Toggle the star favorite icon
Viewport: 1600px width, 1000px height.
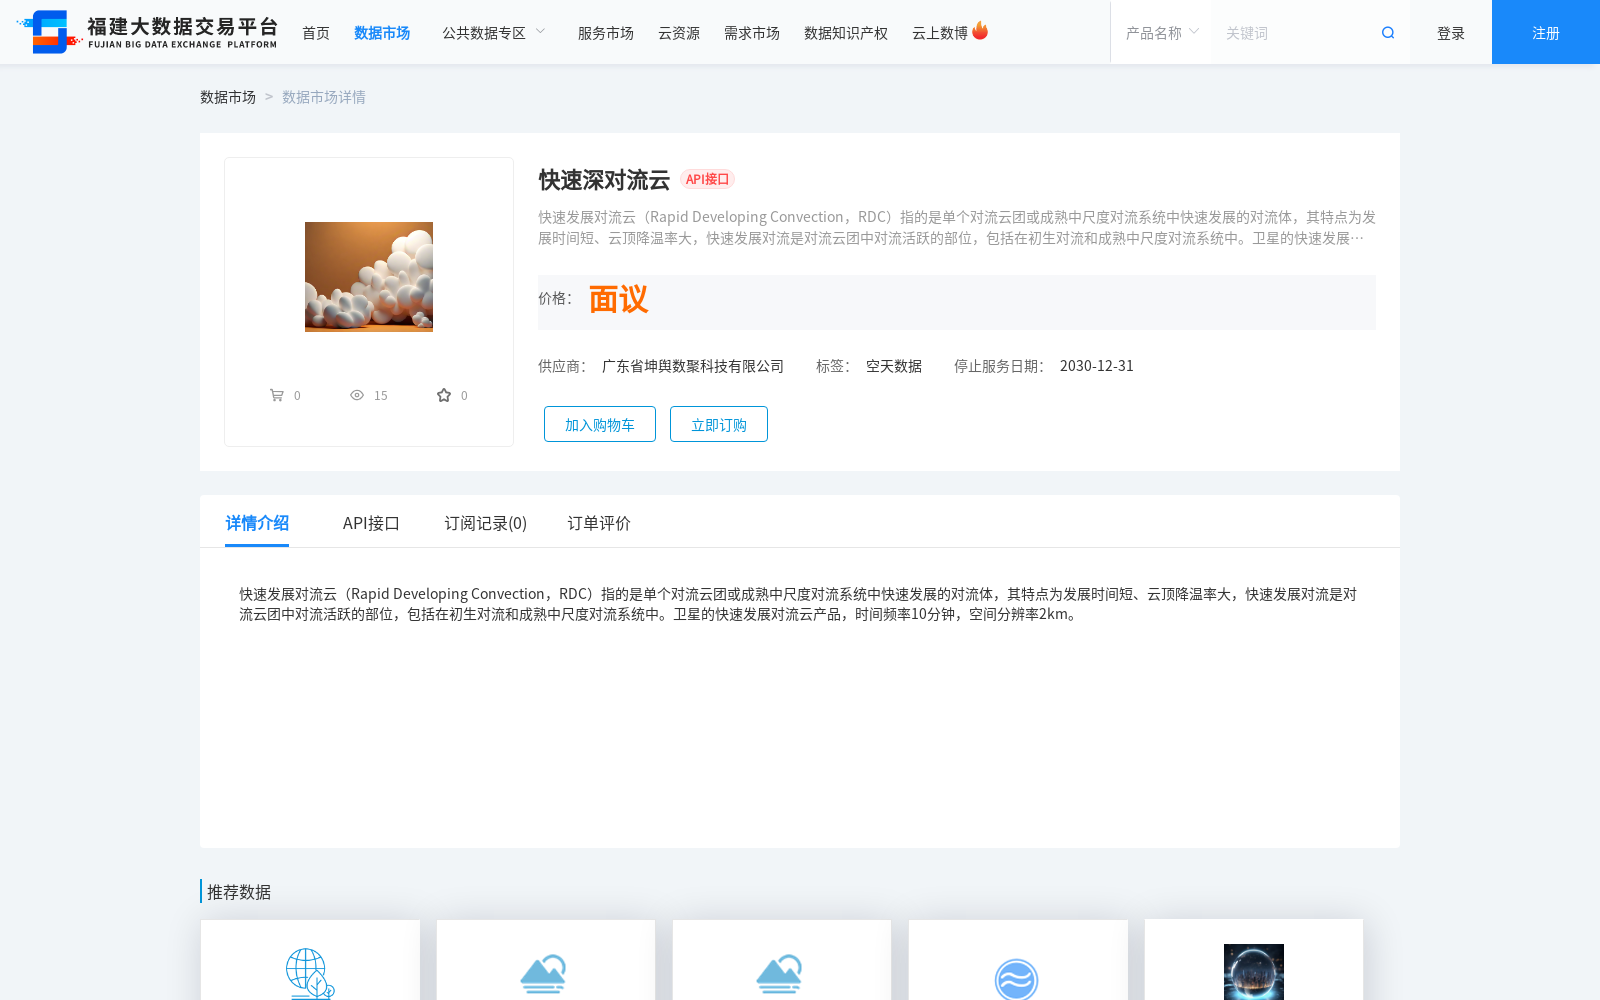pos(444,395)
